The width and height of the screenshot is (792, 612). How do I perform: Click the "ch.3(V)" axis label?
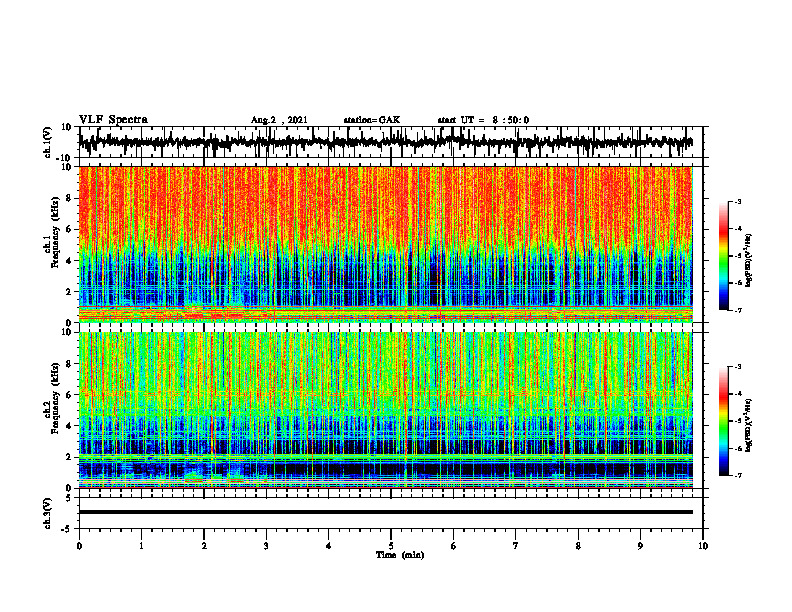pyautogui.click(x=47, y=513)
